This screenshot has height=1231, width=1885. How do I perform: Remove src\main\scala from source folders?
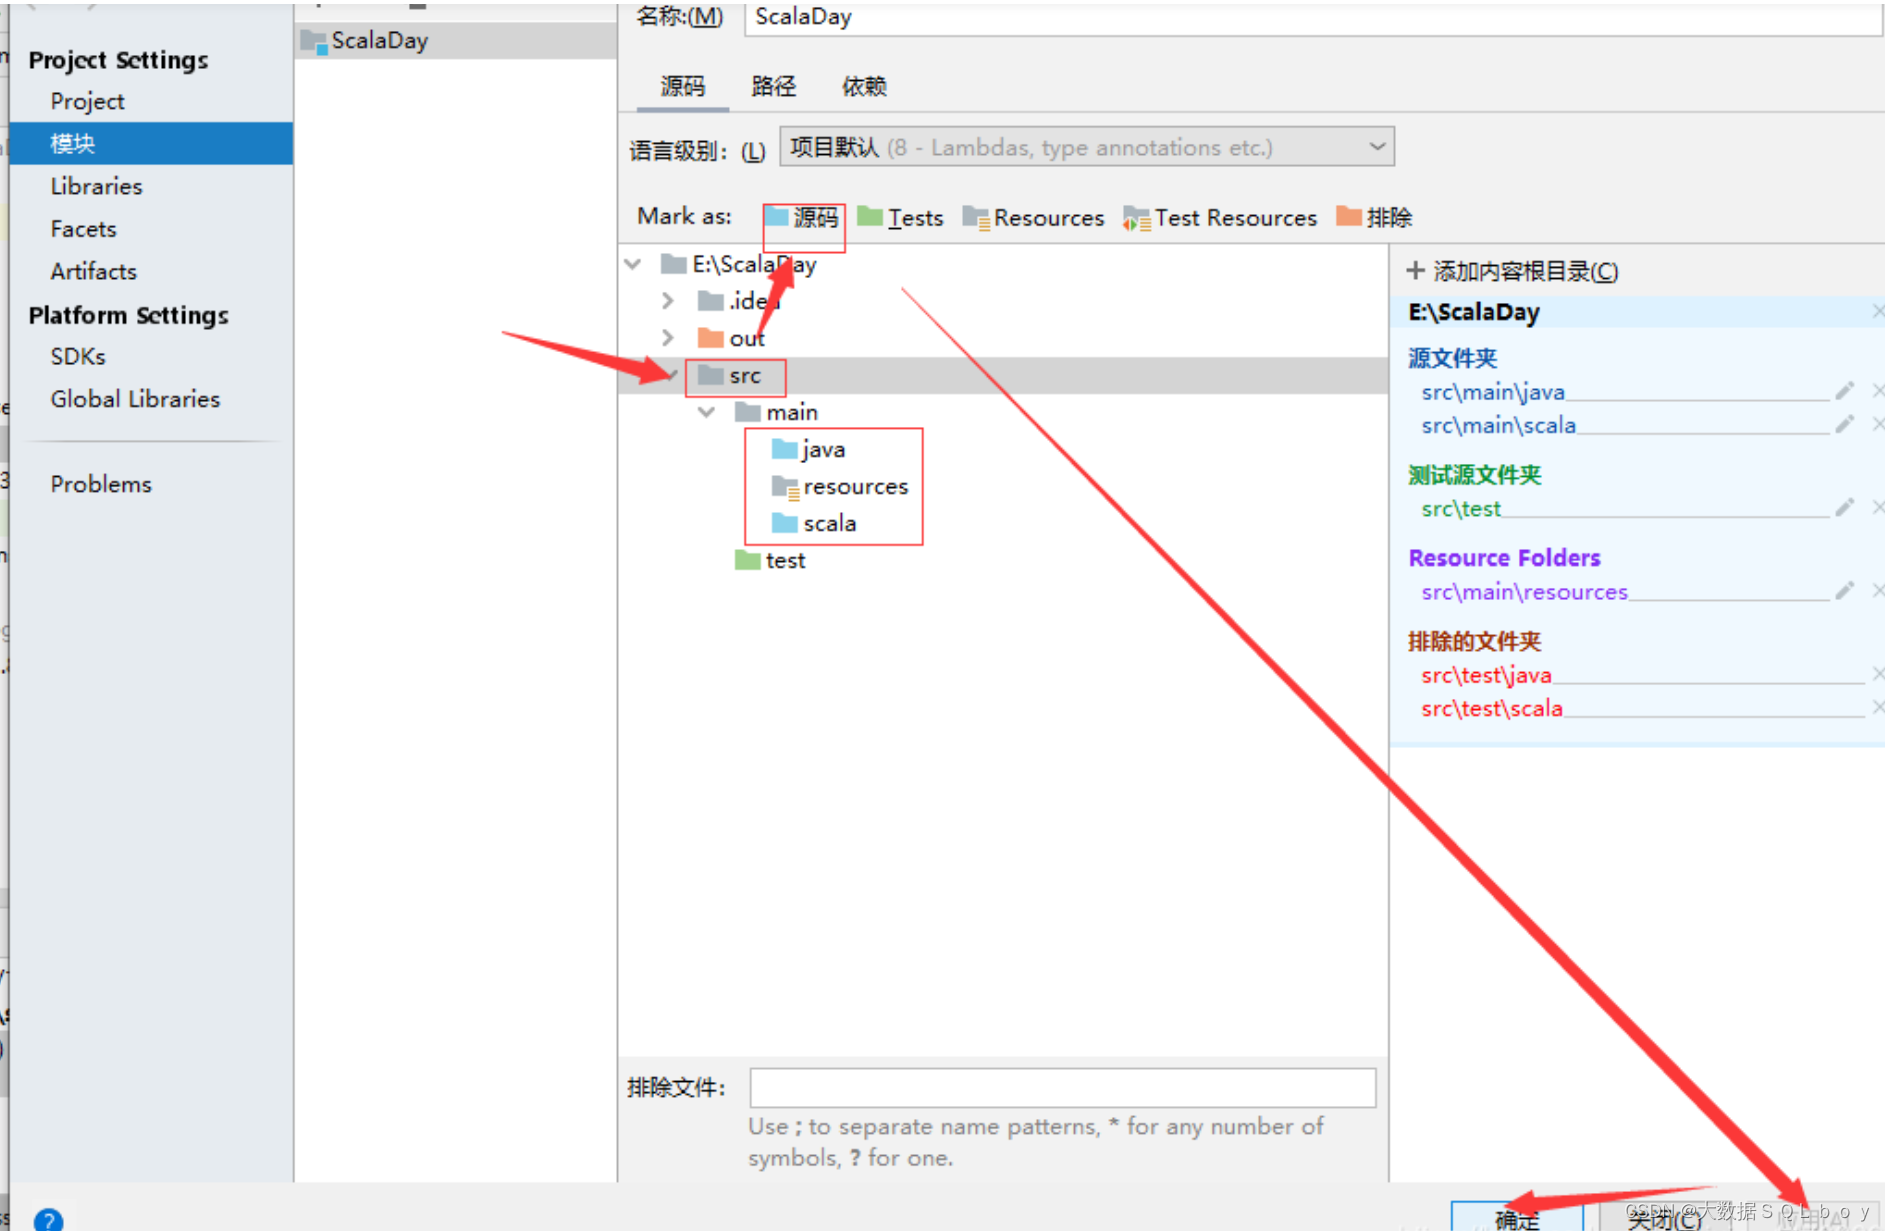click(1877, 425)
